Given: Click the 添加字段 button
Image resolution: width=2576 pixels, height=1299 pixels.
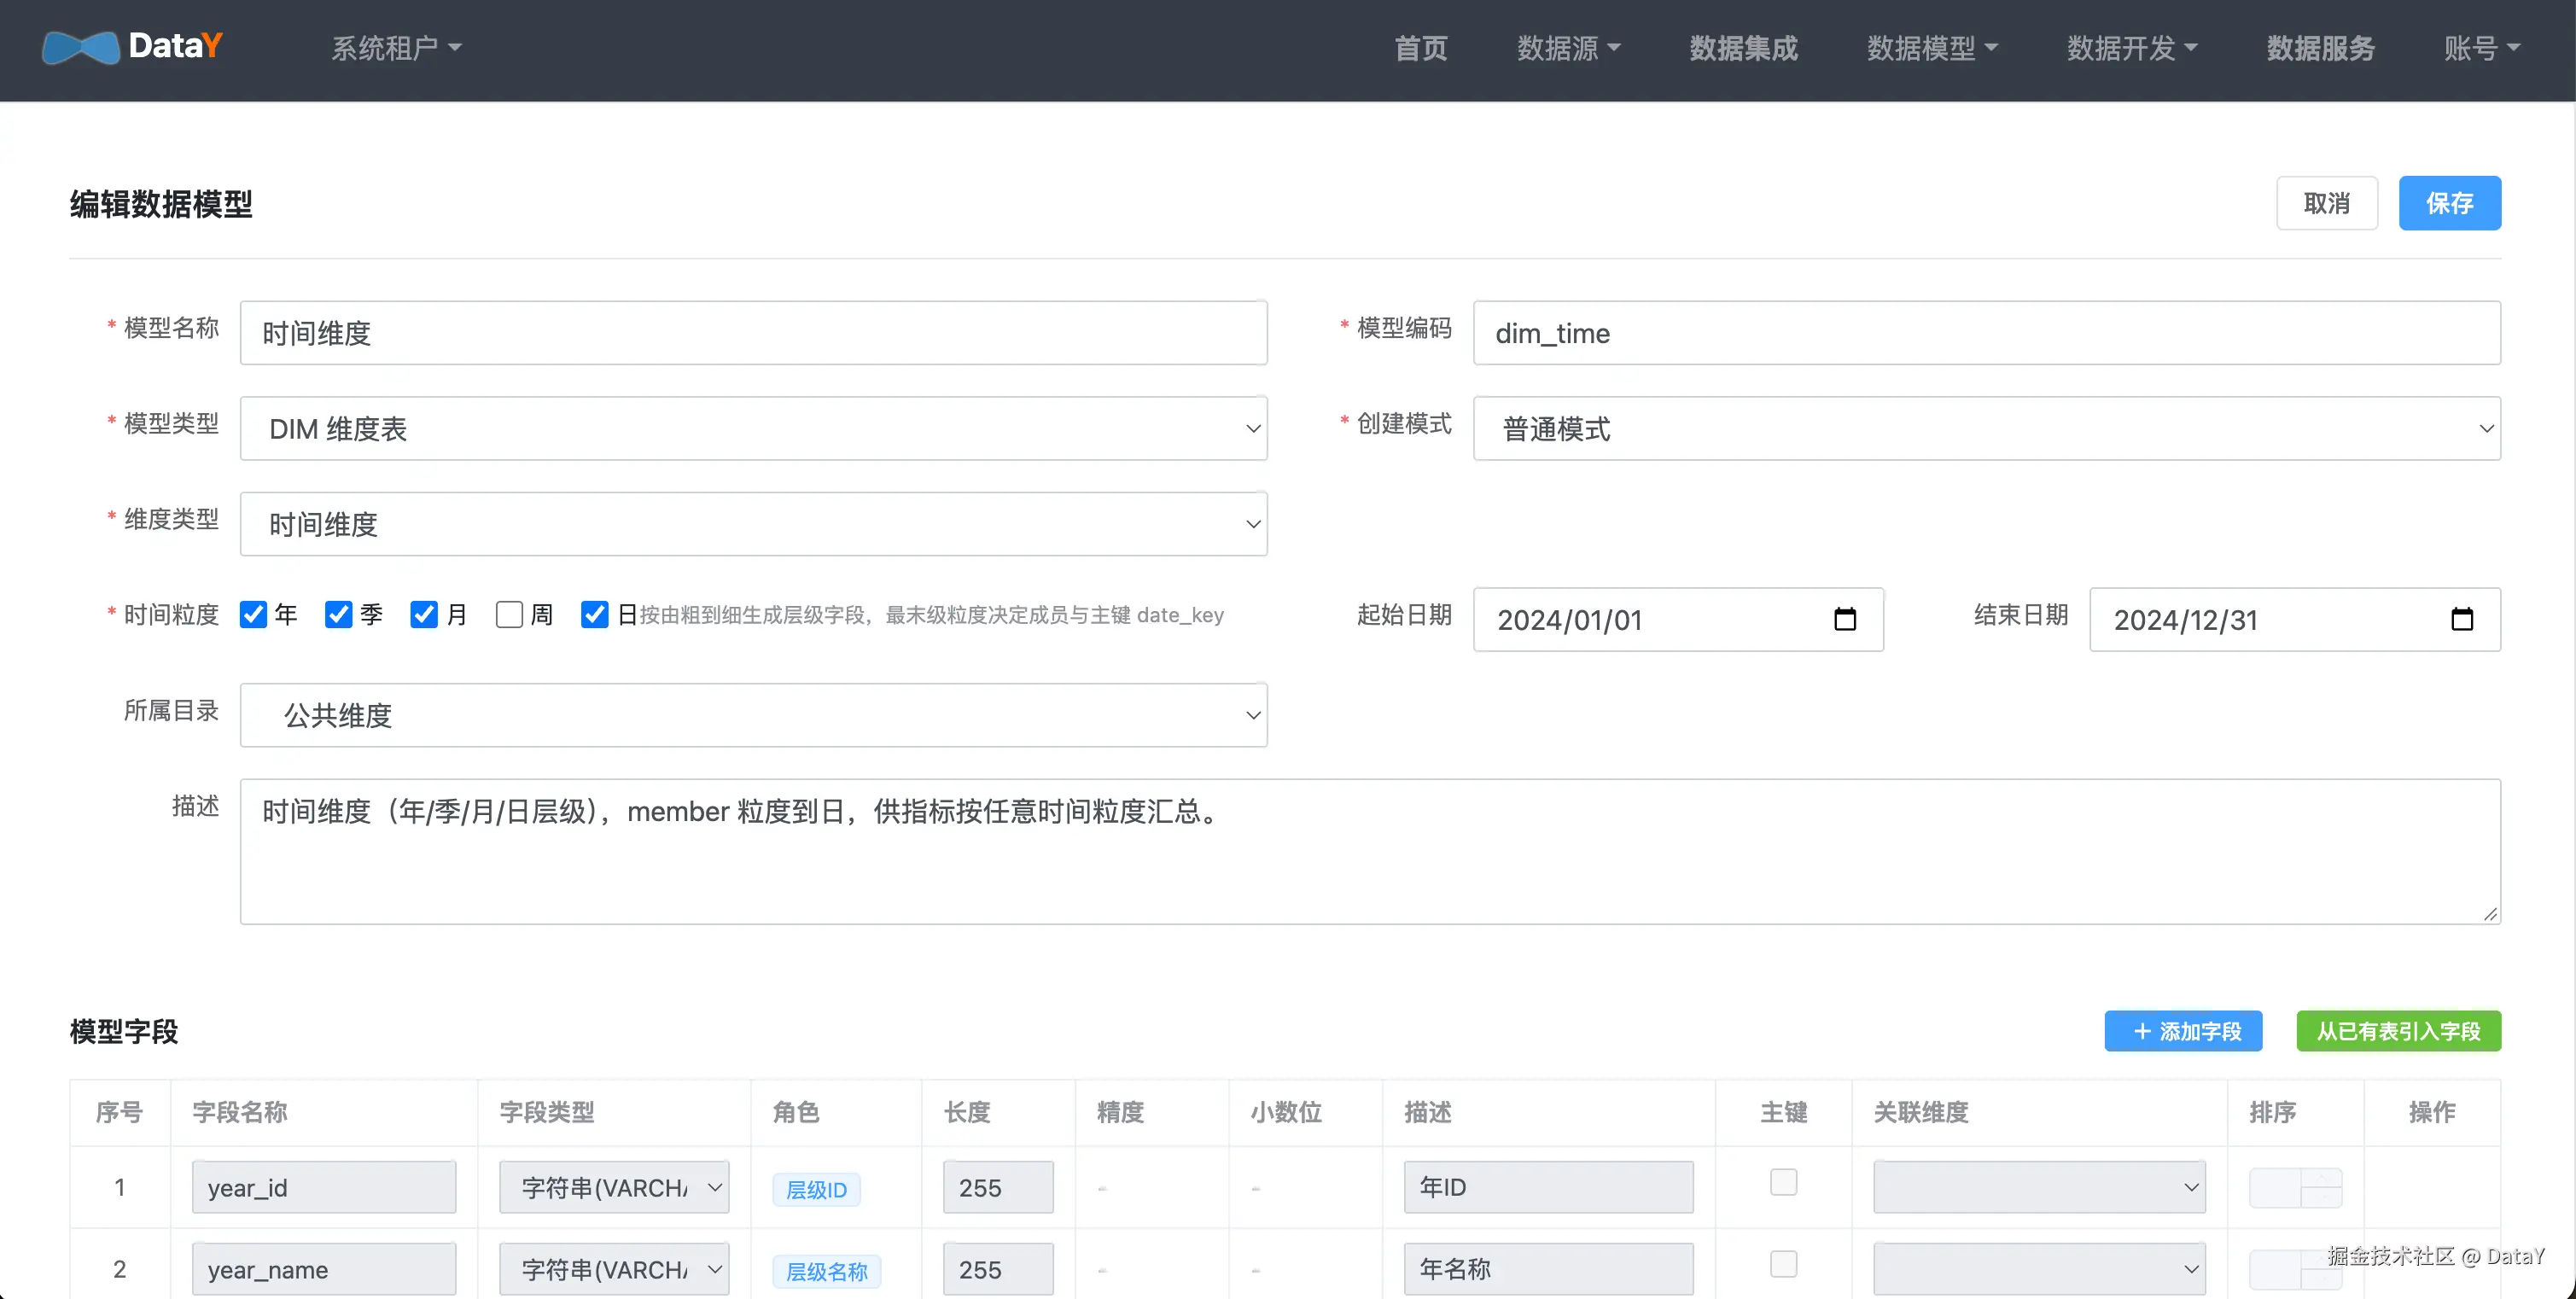Looking at the screenshot, I should (x=2183, y=1031).
